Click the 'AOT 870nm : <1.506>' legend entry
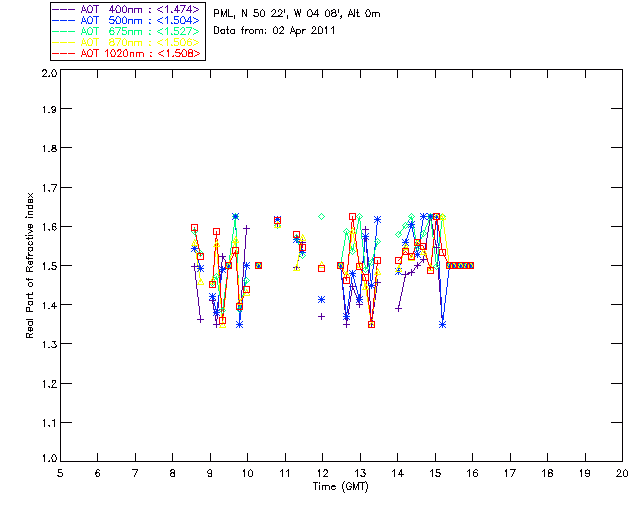The width and height of the screenshot is (640, 512). tap(127, 42)
